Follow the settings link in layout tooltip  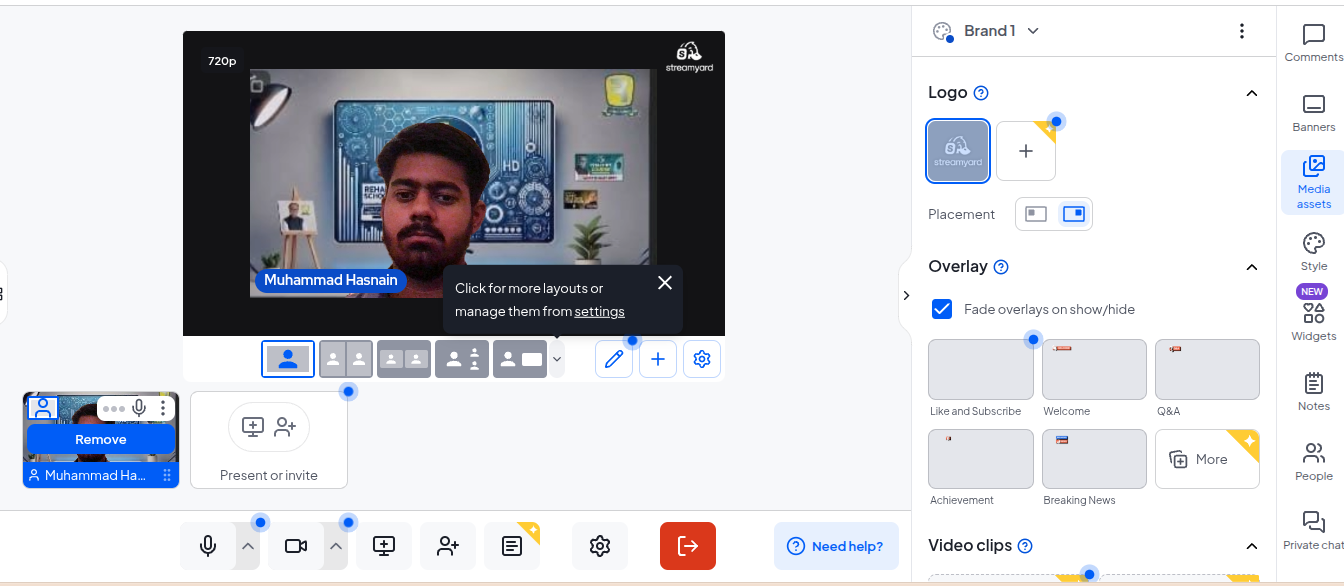point(599,312)
